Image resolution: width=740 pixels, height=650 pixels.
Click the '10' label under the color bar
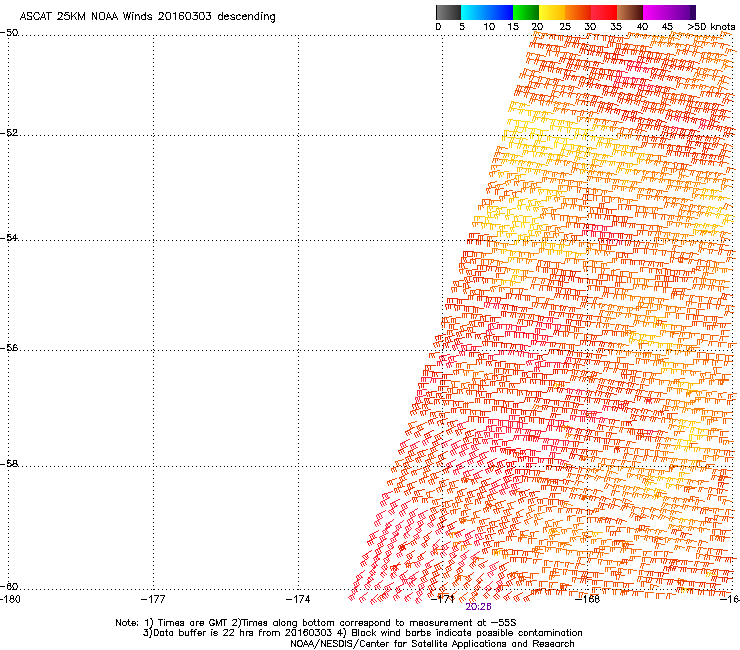489,27
